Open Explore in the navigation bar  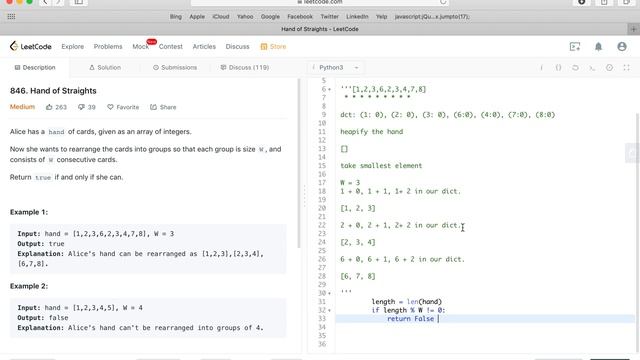[73, 47]
